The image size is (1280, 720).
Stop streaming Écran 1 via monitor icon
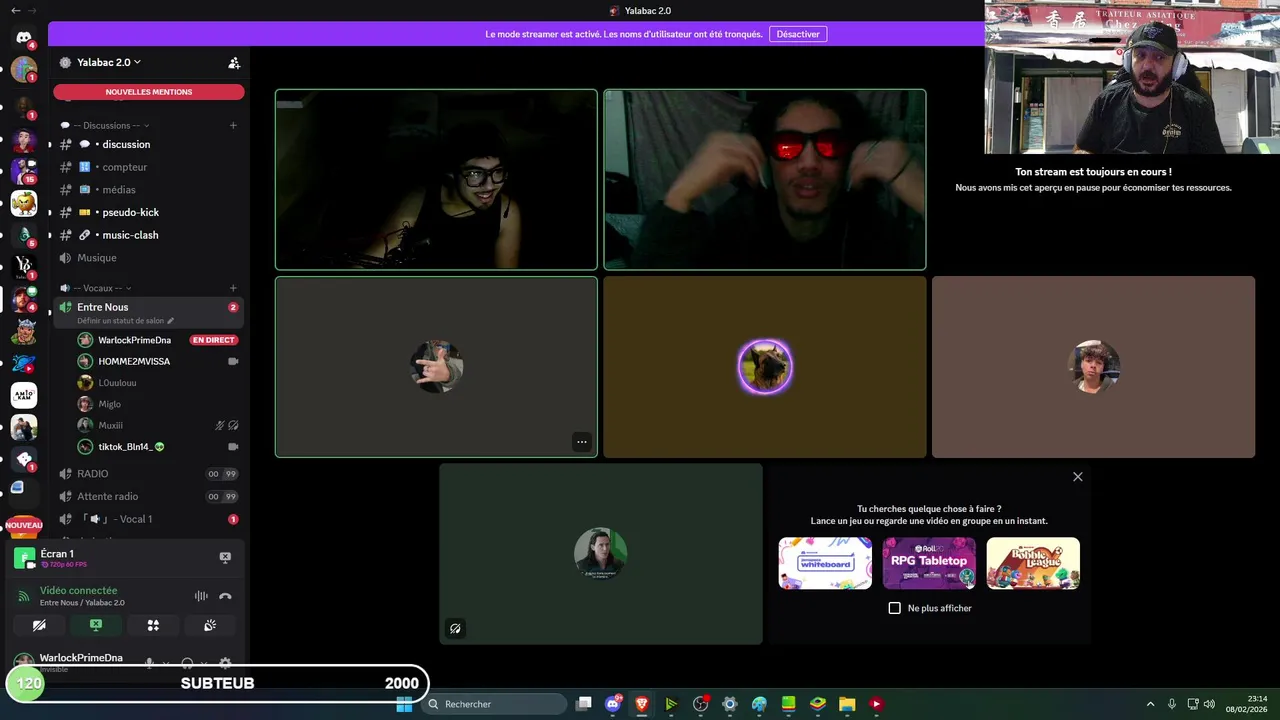click(225, 557)
